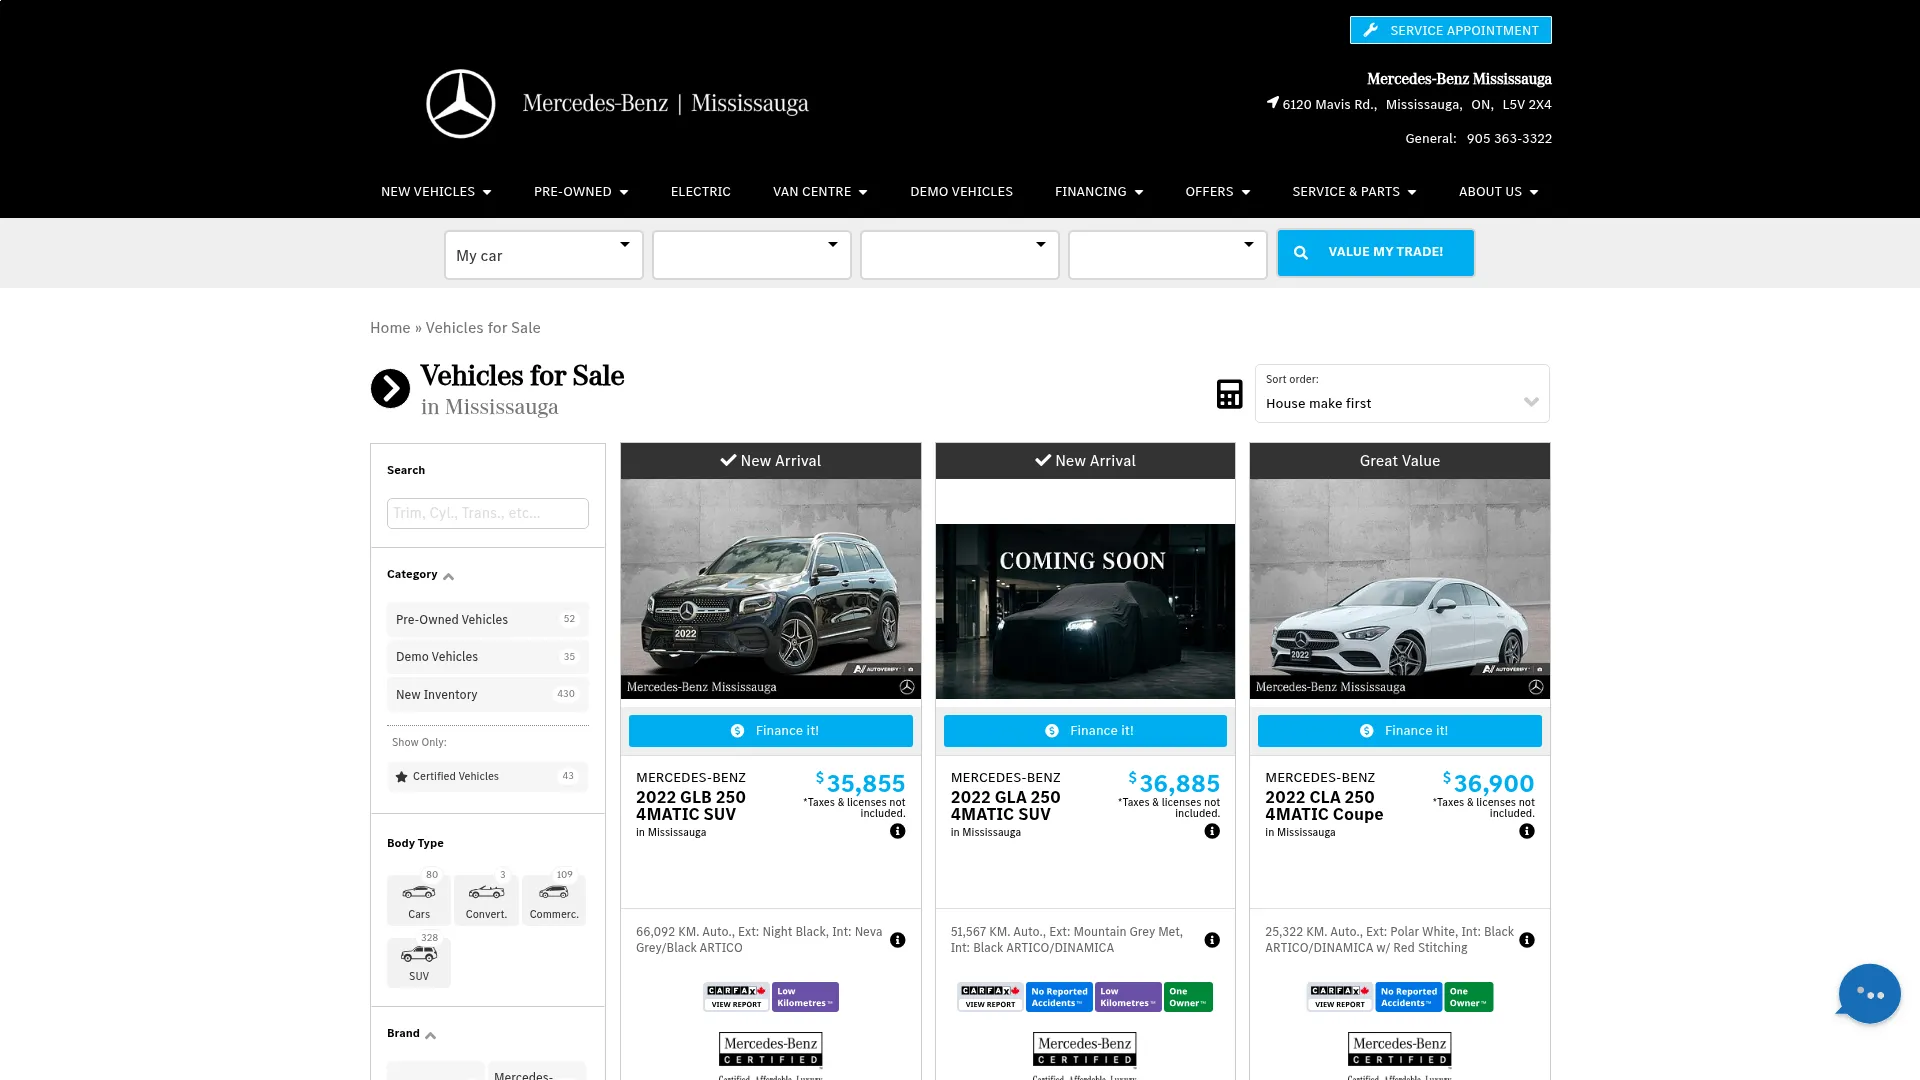
Task: Open the payment calculator icon
Action: [x=1229, y=394]
